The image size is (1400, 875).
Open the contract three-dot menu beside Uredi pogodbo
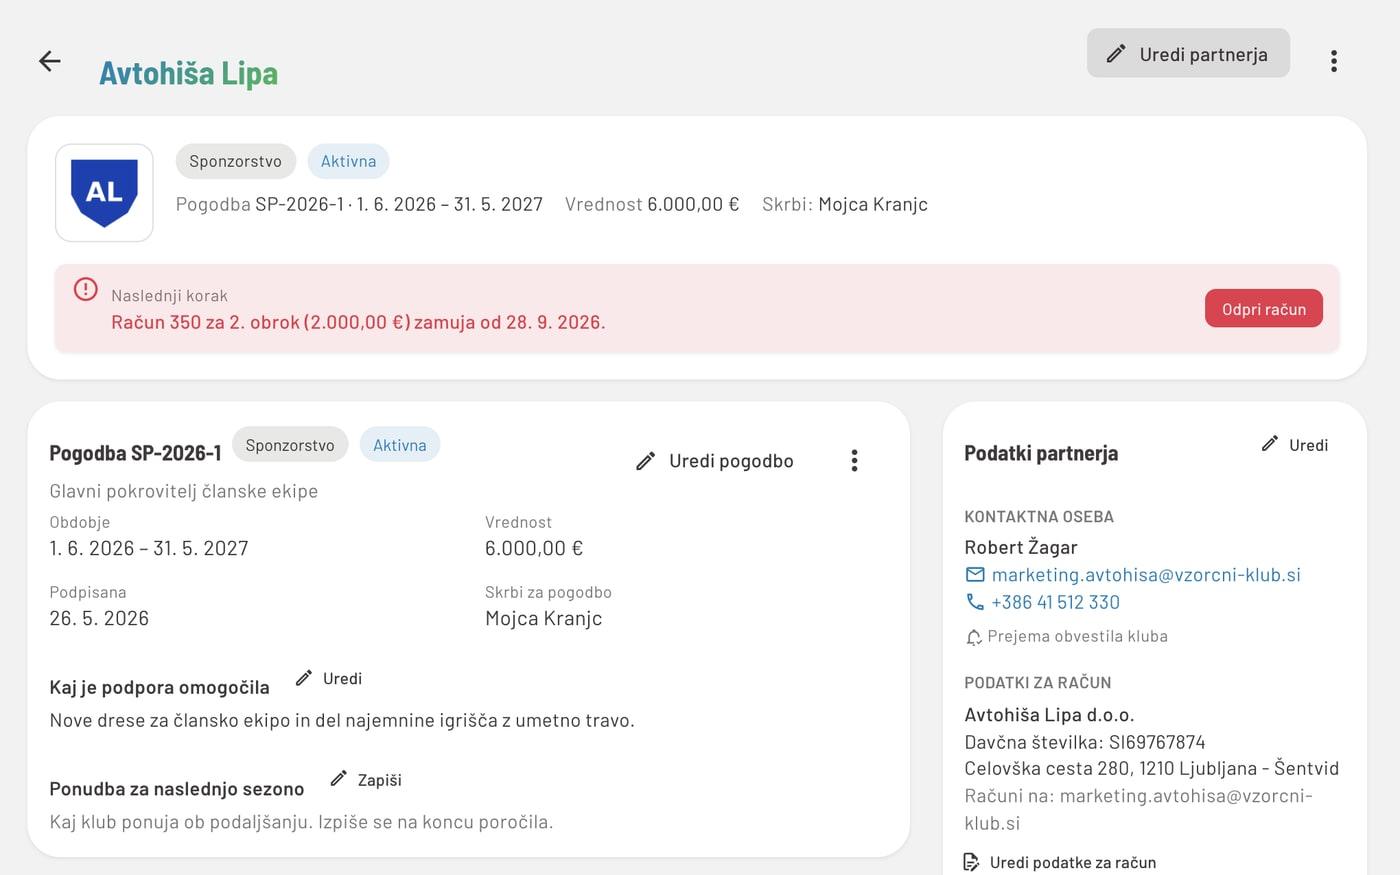click(854, 460)
